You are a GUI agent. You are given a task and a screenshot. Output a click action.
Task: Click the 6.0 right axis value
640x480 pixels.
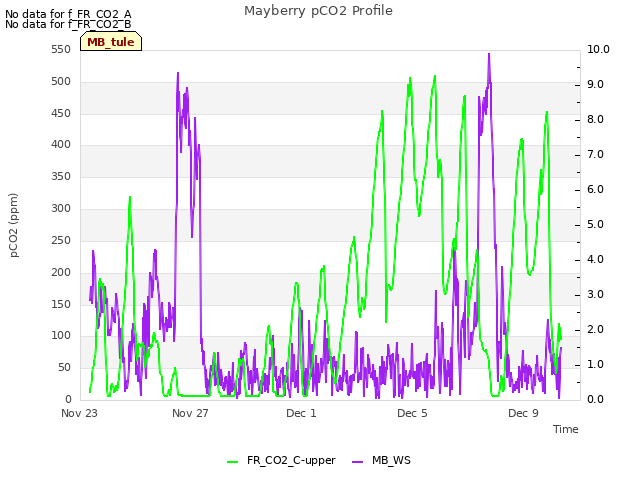(596, 190)
